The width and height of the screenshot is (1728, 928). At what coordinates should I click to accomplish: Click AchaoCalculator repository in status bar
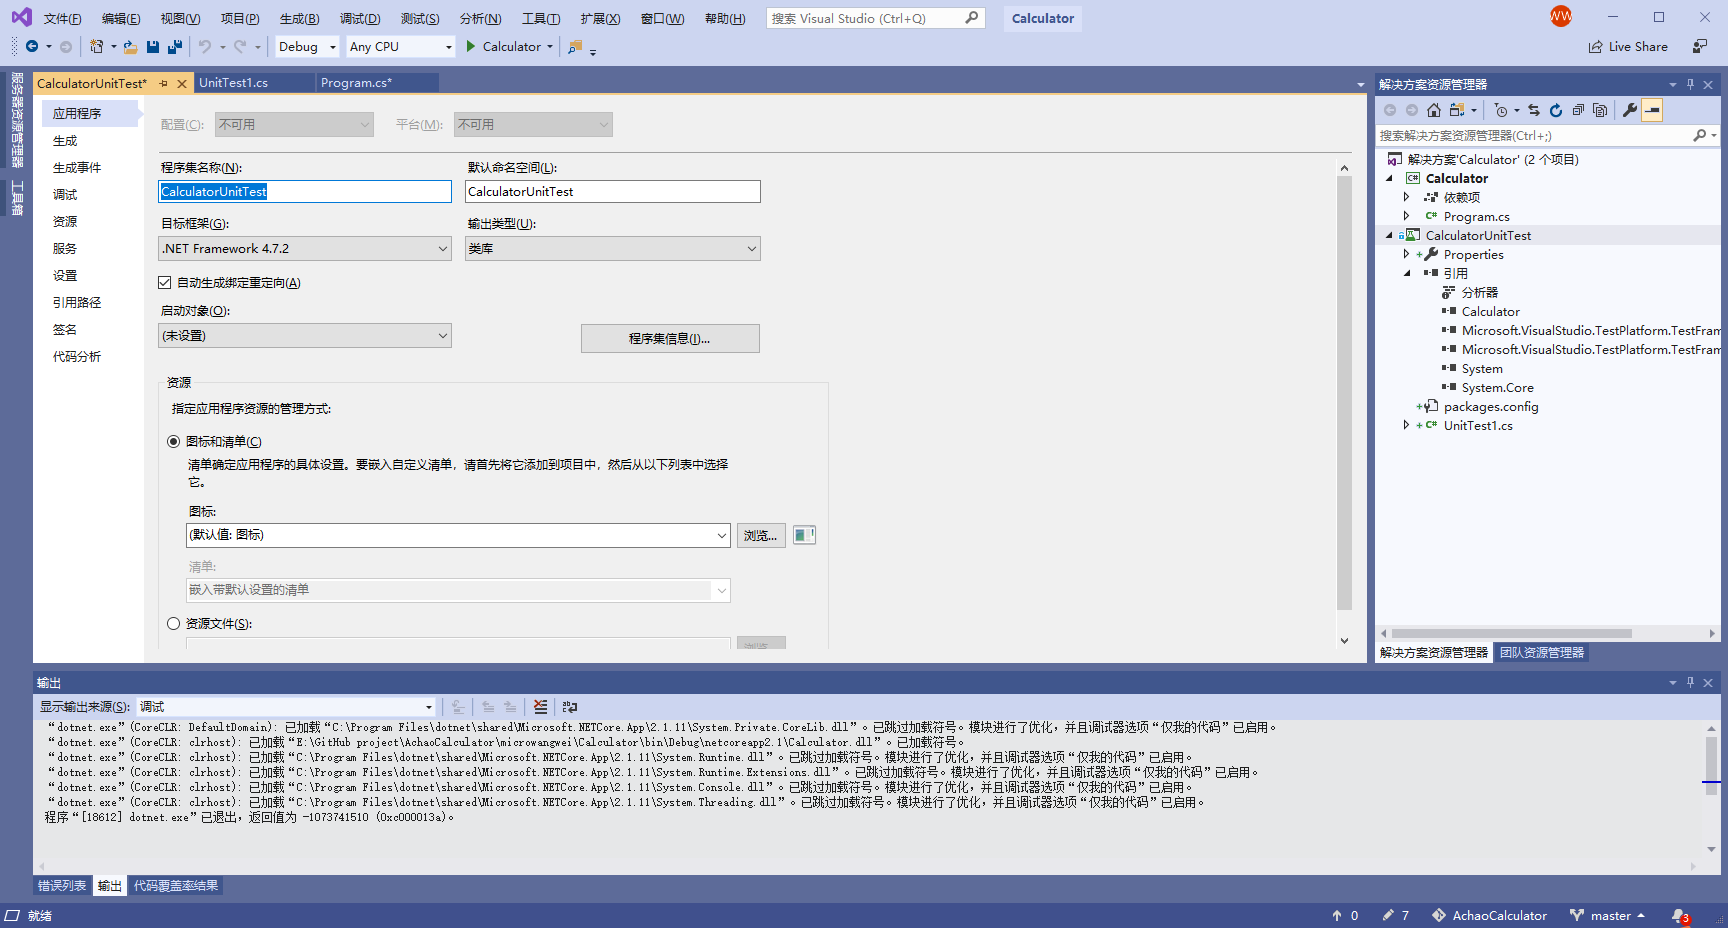coord(1489,915)
